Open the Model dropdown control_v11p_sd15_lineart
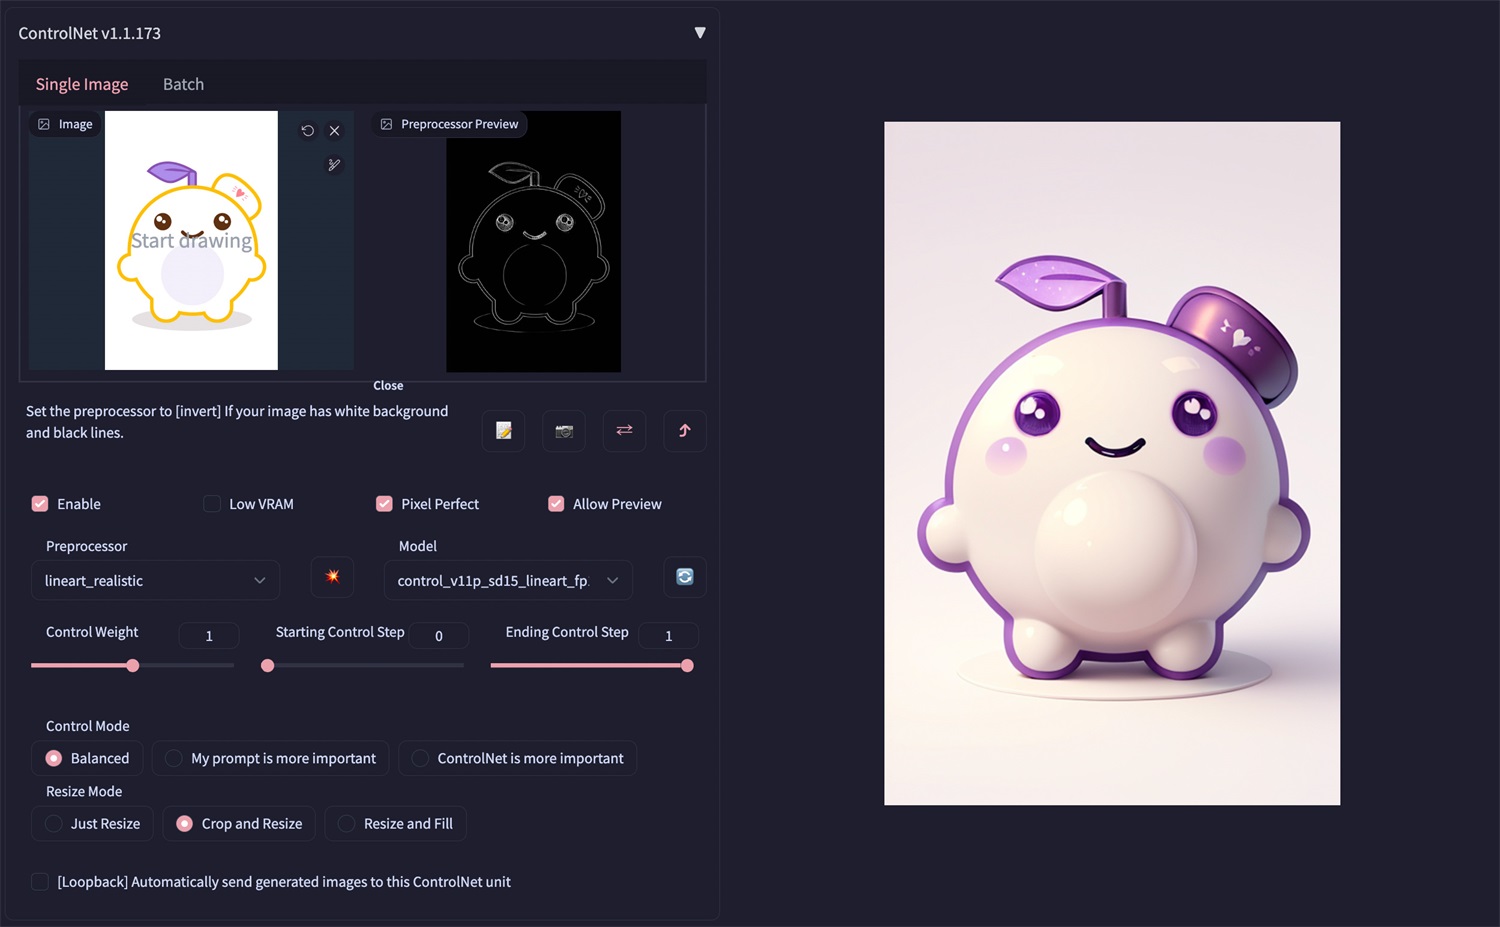The height and width of the screenshot is (927, 1500). click(x=508, y=581)
